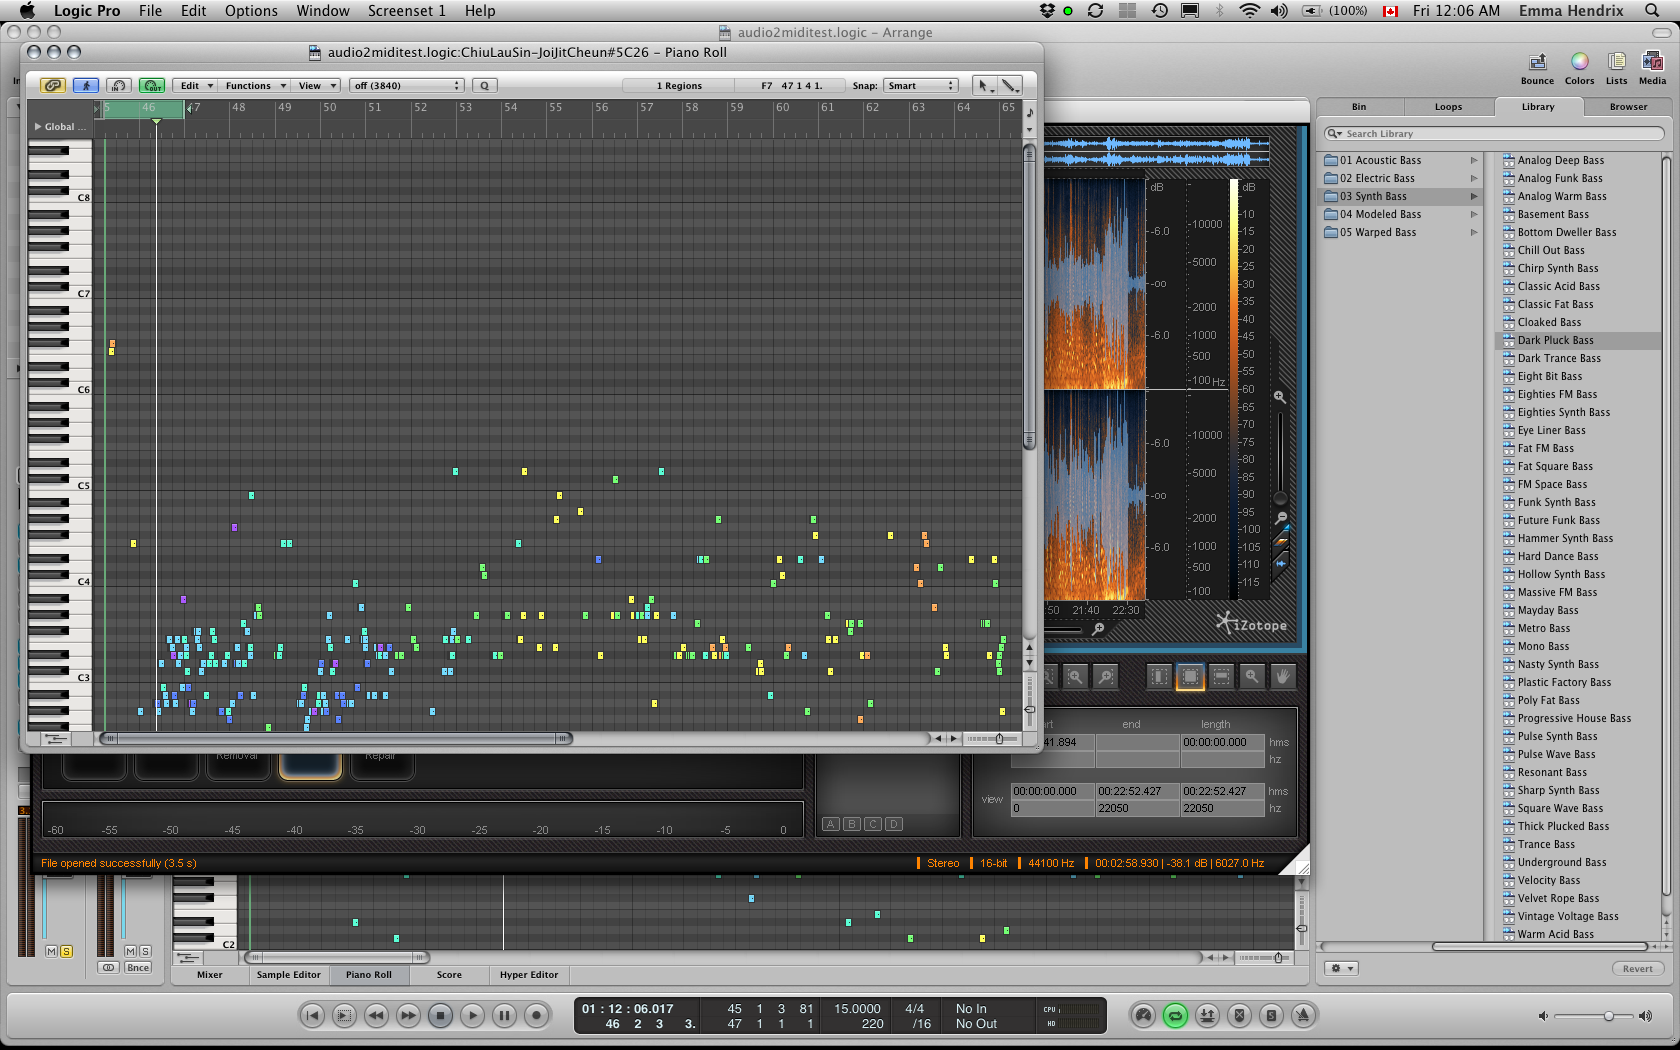
Task: Select the Nasty Synth Bass preset
Action: [1557, 665]
